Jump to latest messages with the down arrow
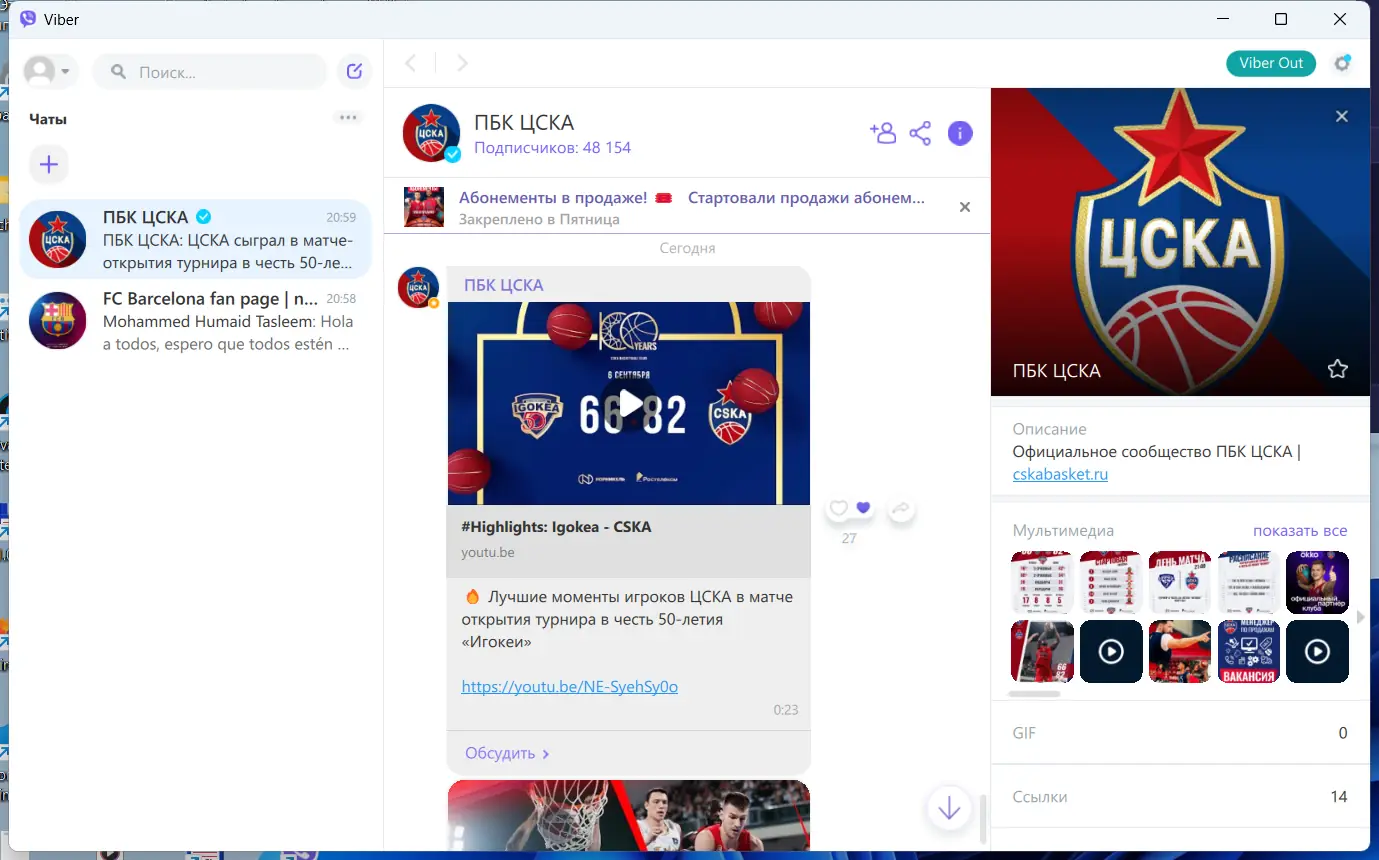The image size is (1379, 860). [x=947, y=808]
